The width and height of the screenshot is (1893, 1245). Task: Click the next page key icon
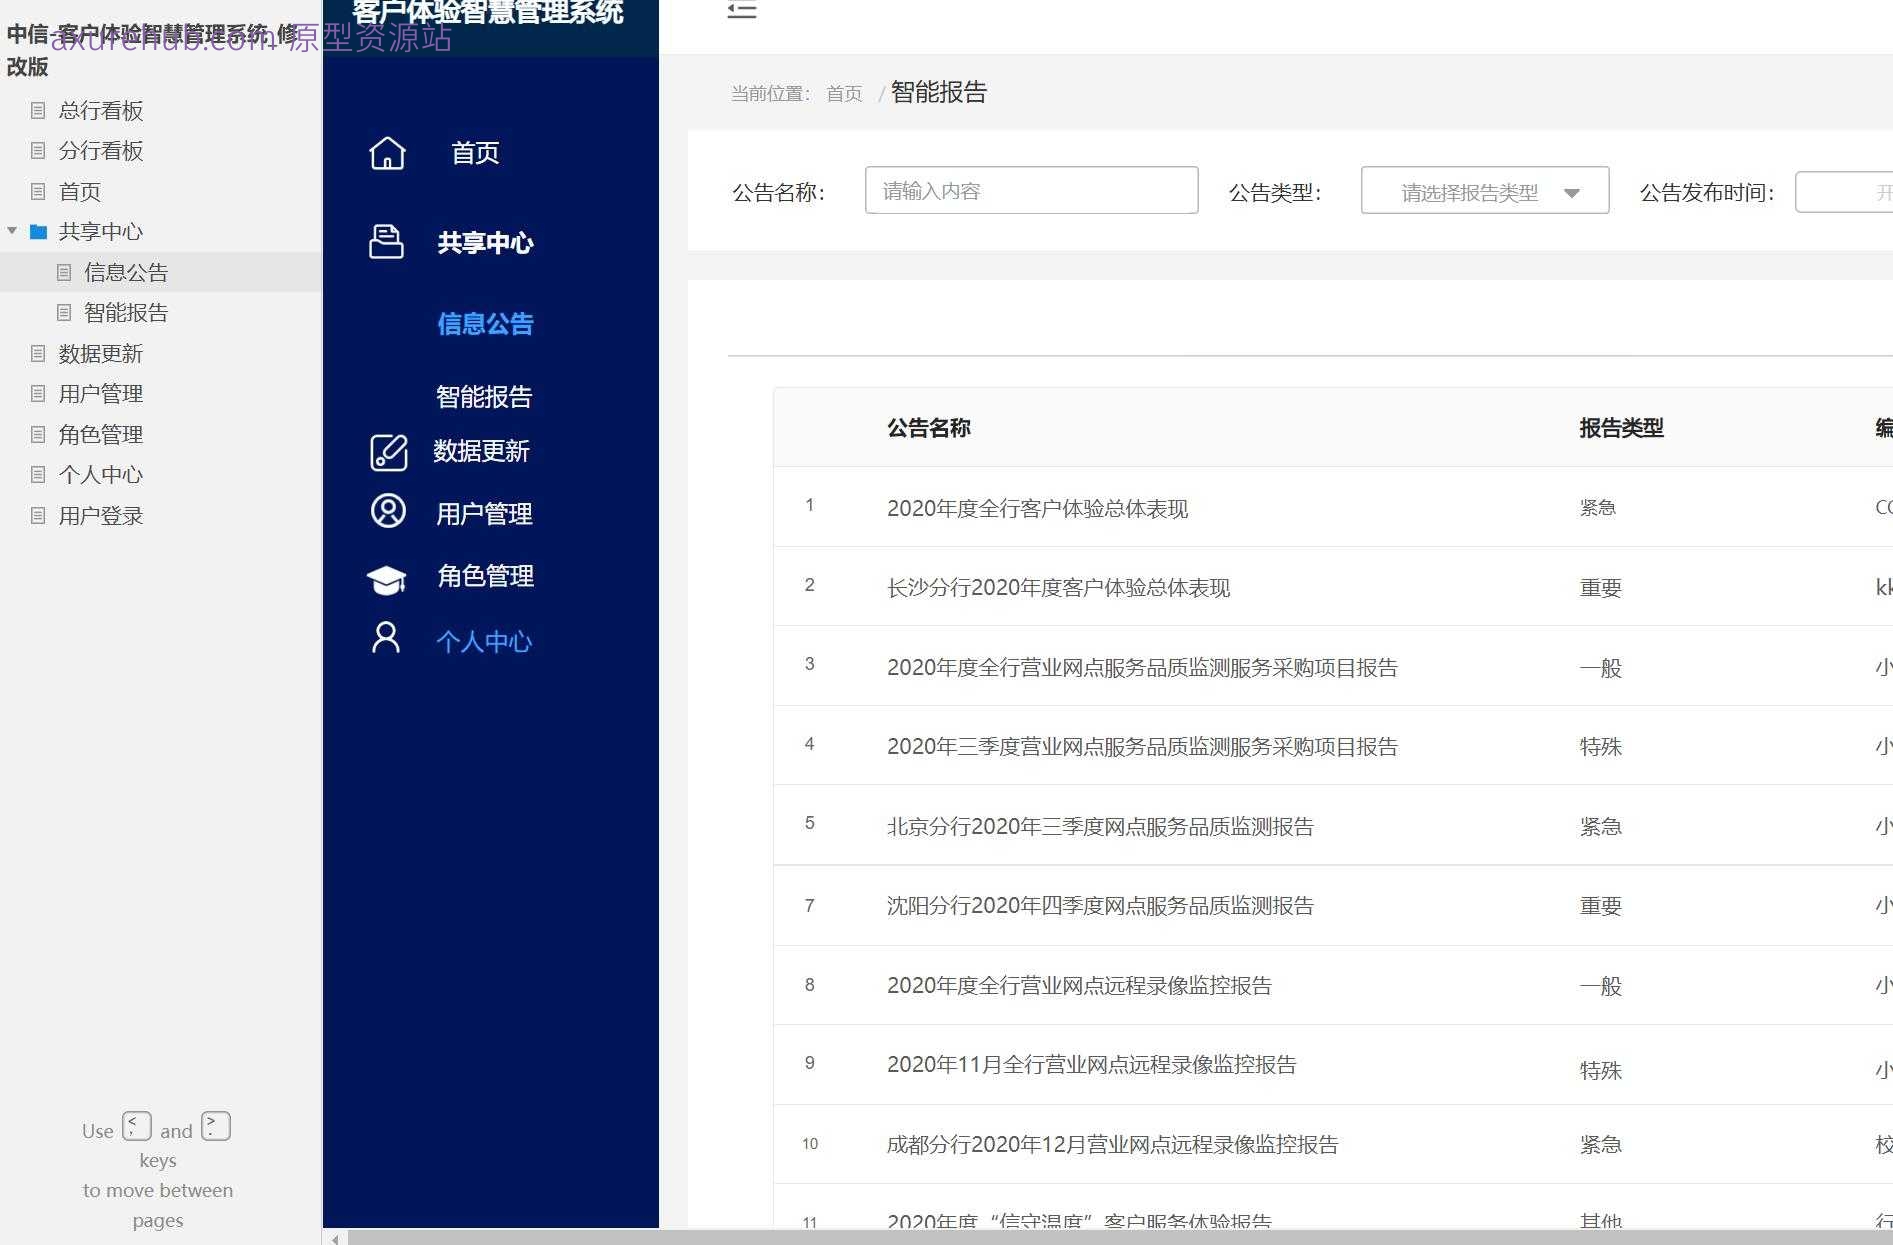pyautogui.click(x=216, y=1126)
